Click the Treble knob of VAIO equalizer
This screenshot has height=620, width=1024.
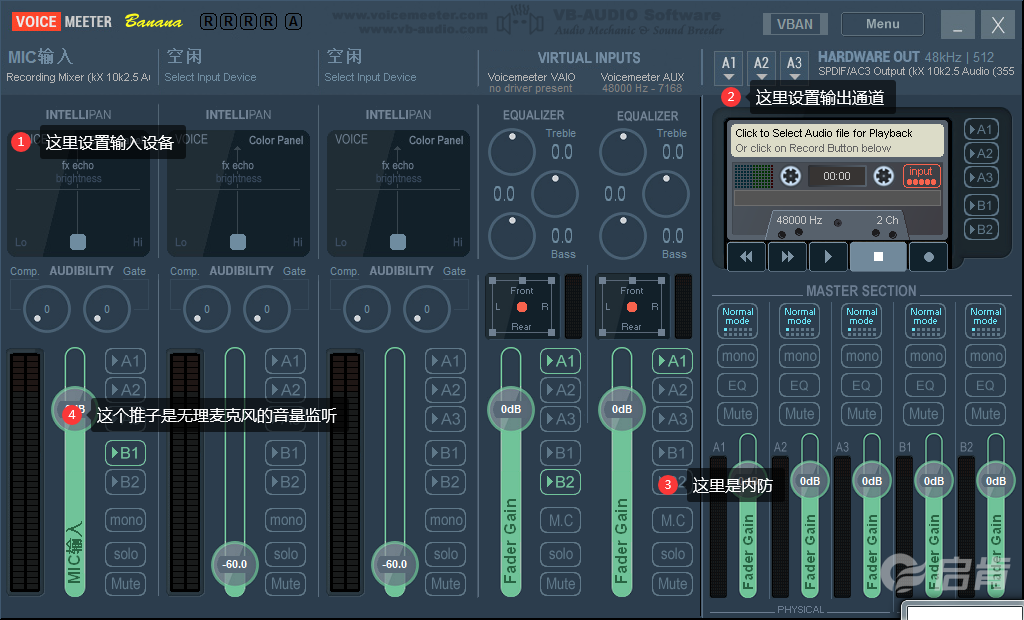(512, 152)
